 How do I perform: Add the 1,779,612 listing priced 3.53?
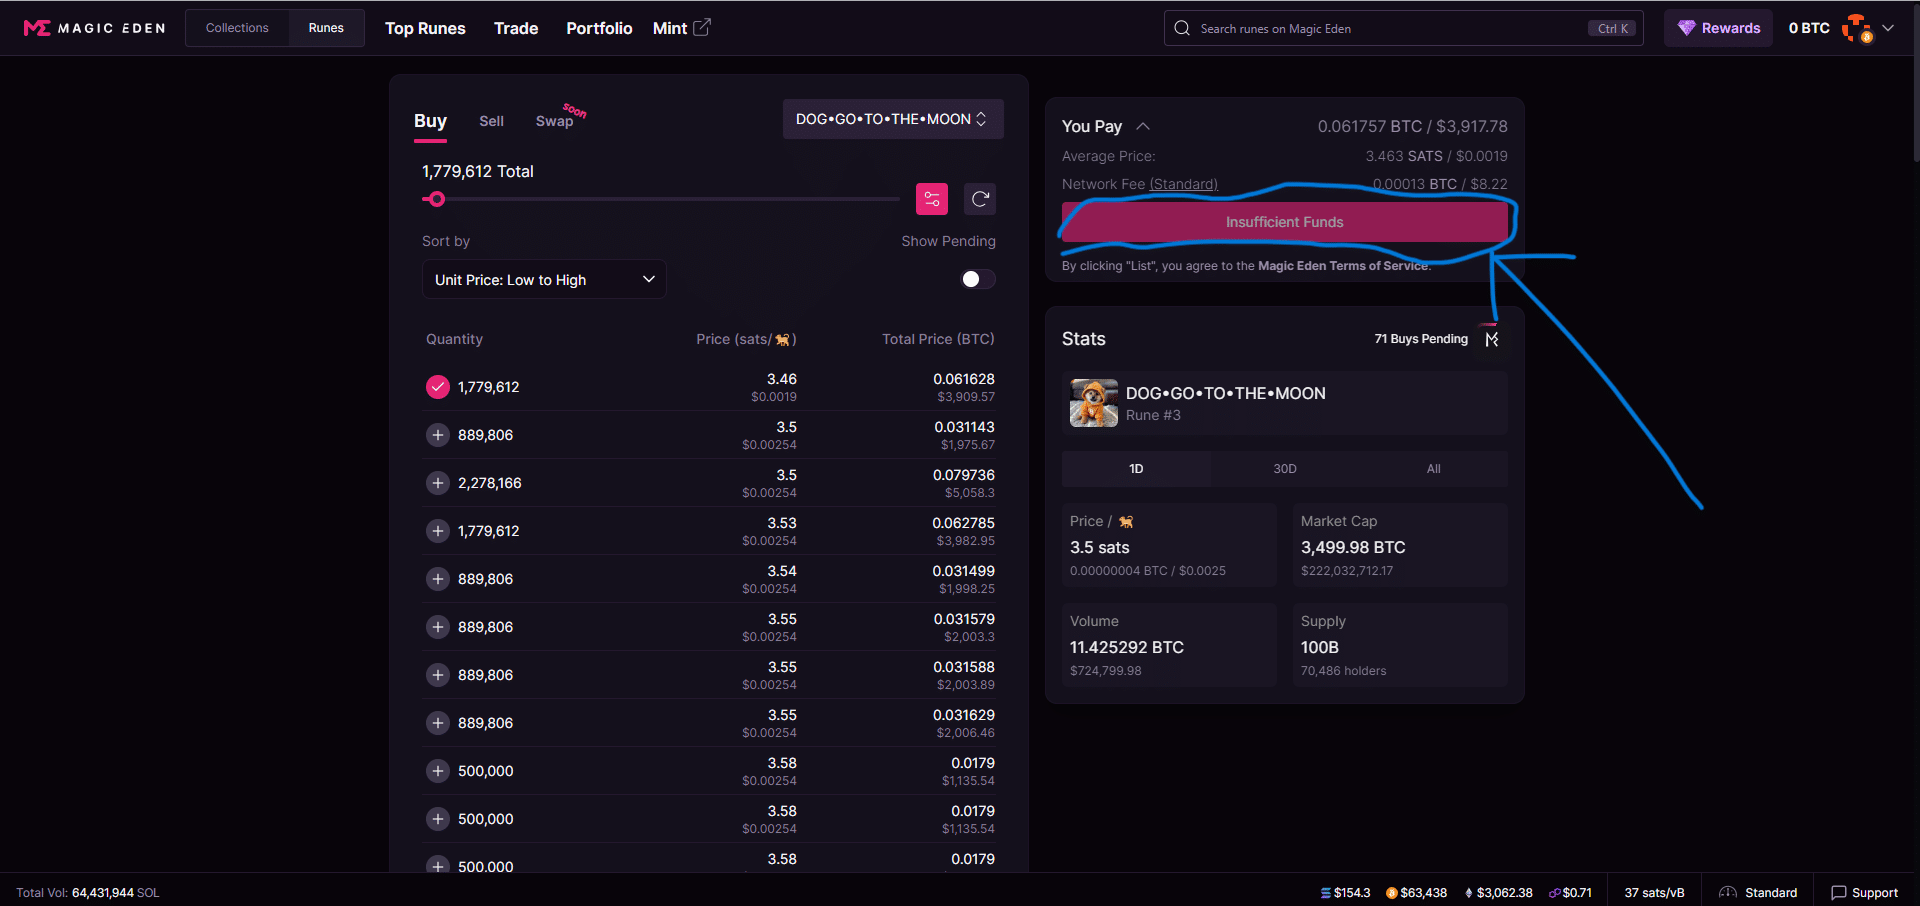438,531
